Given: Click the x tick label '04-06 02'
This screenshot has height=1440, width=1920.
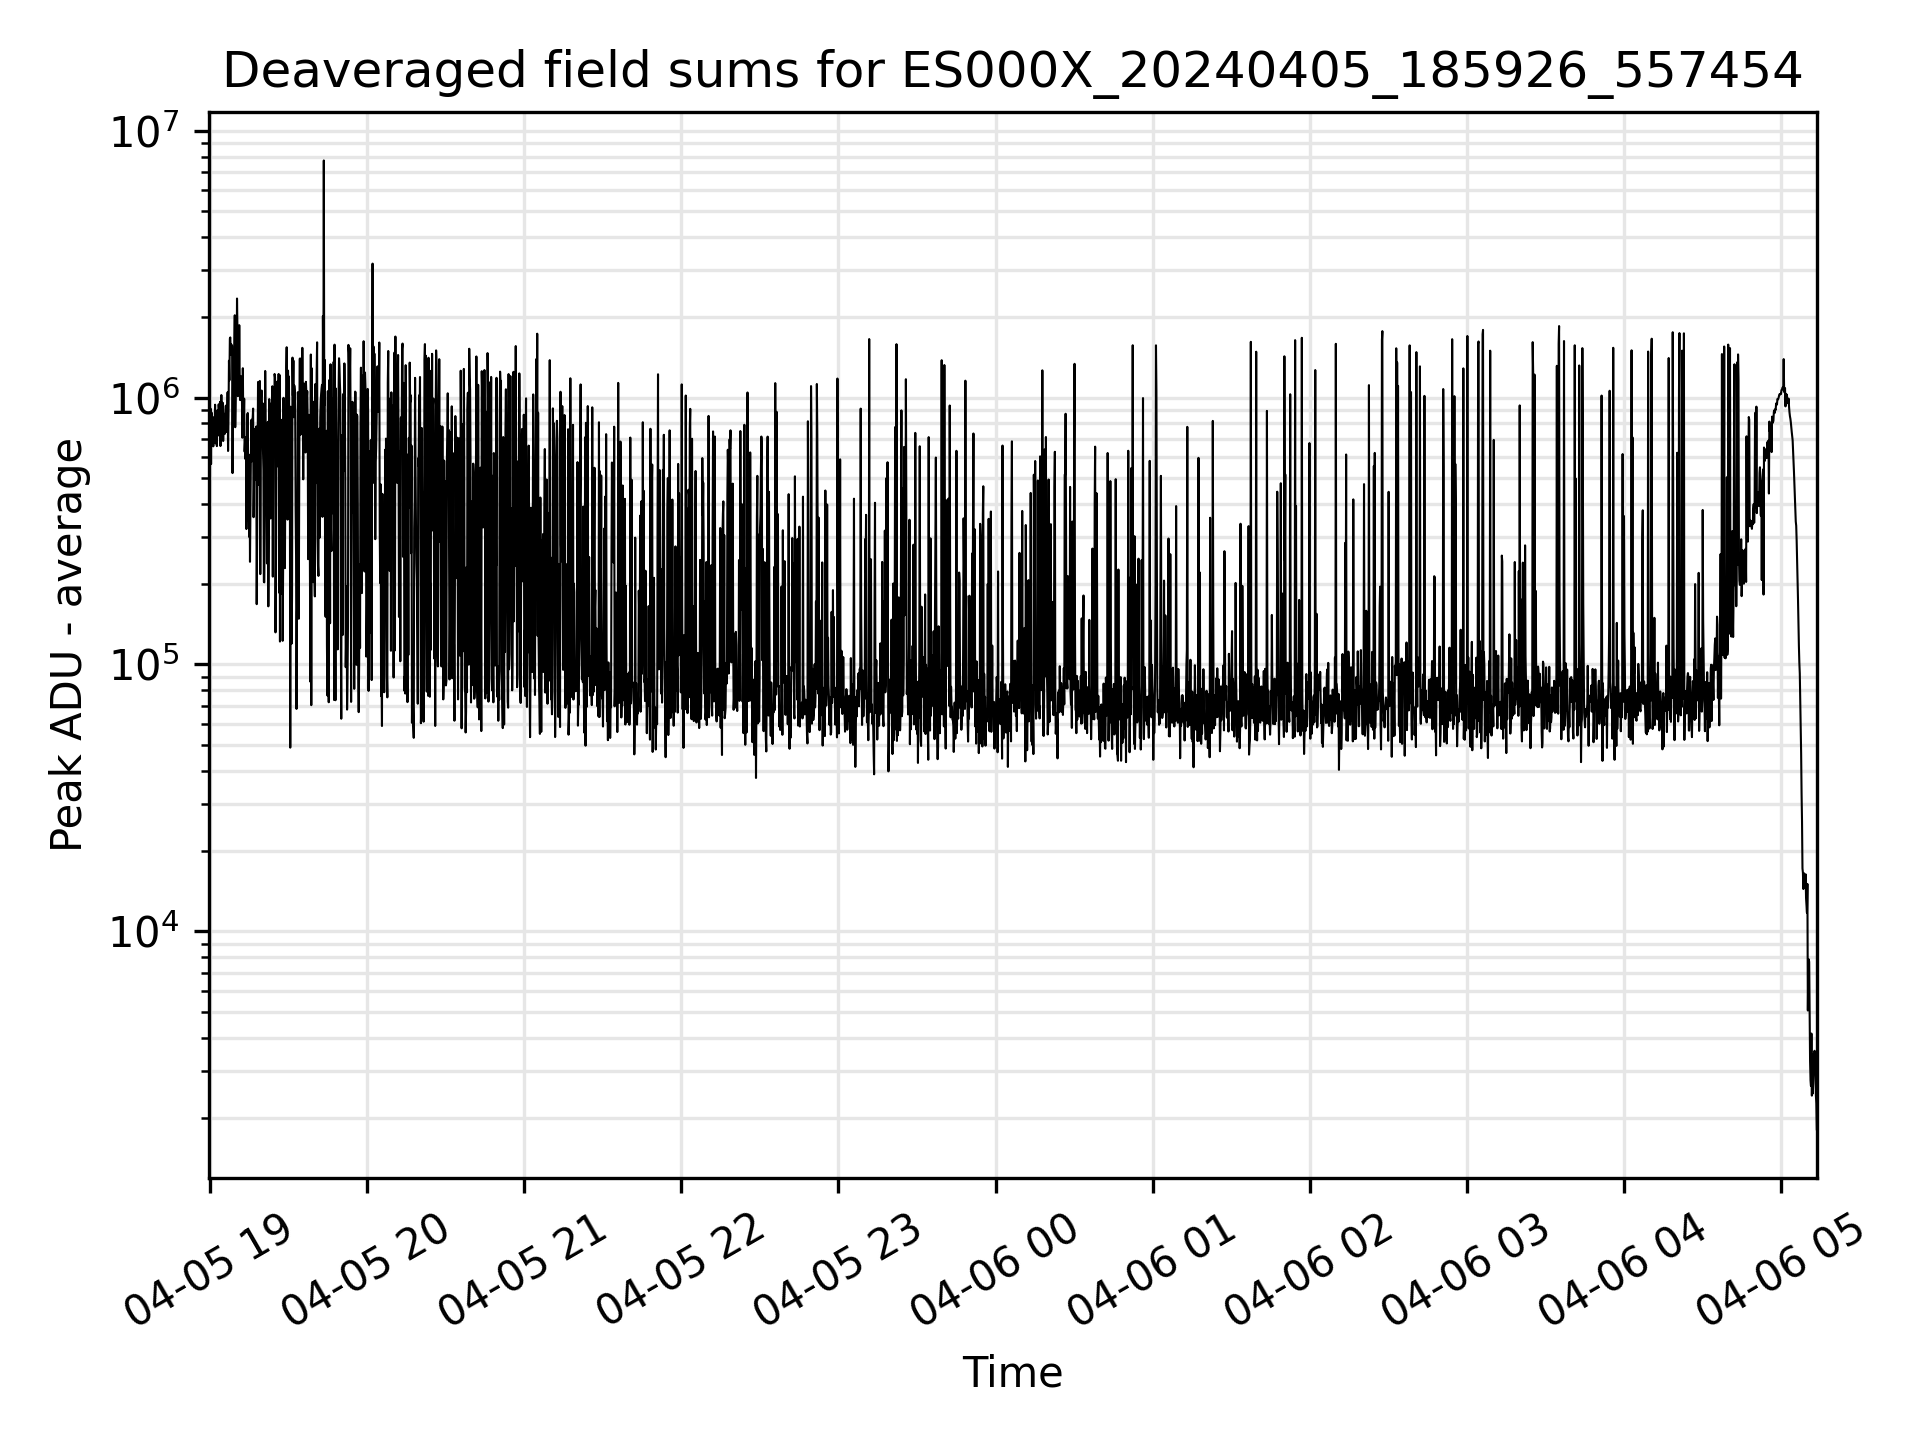Looking at the screenshot, I should coord(1310,1270).
